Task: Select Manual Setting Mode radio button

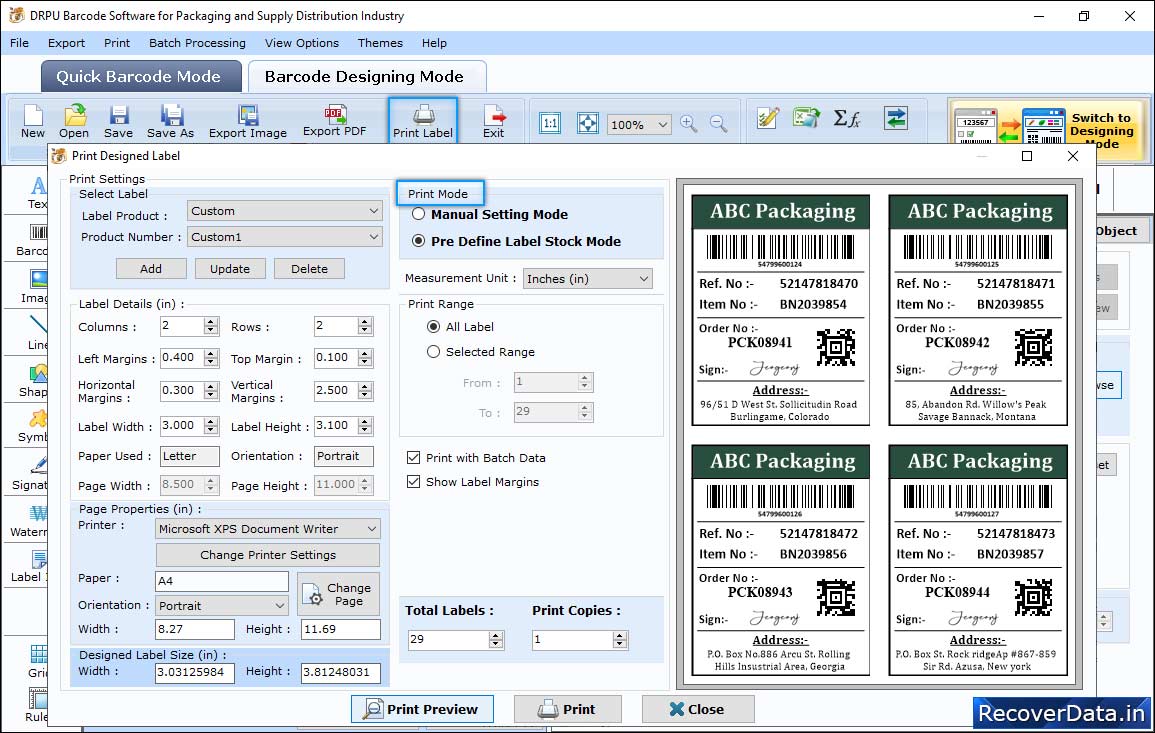Action: coord(418,214)
